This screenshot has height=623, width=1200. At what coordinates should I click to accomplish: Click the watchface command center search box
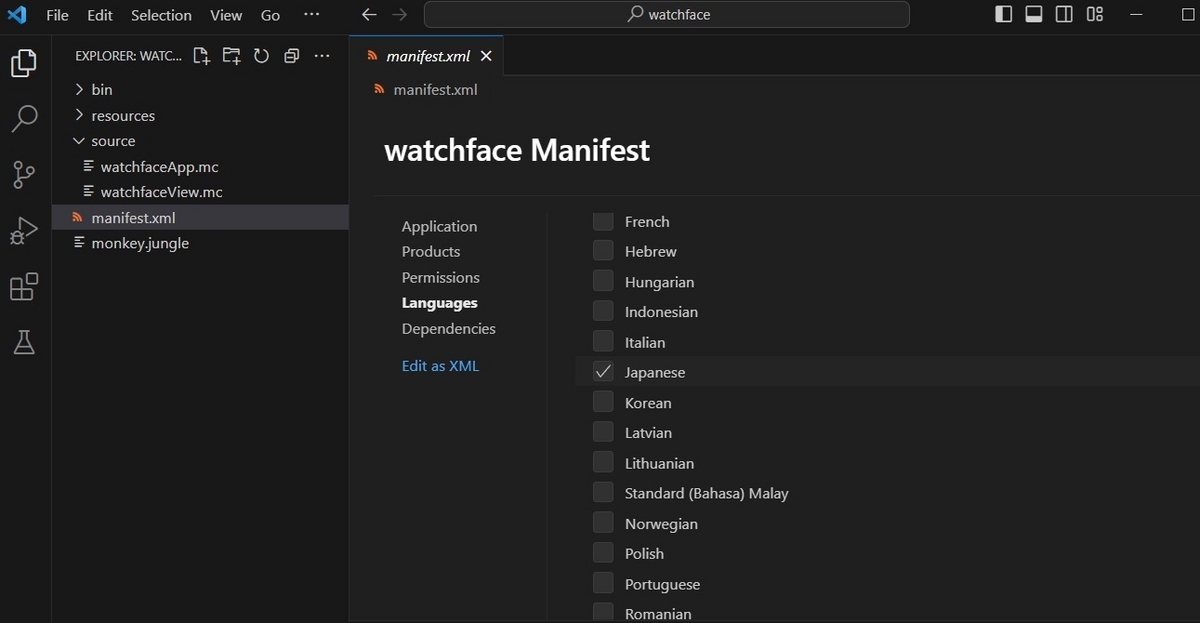[667, 14]
